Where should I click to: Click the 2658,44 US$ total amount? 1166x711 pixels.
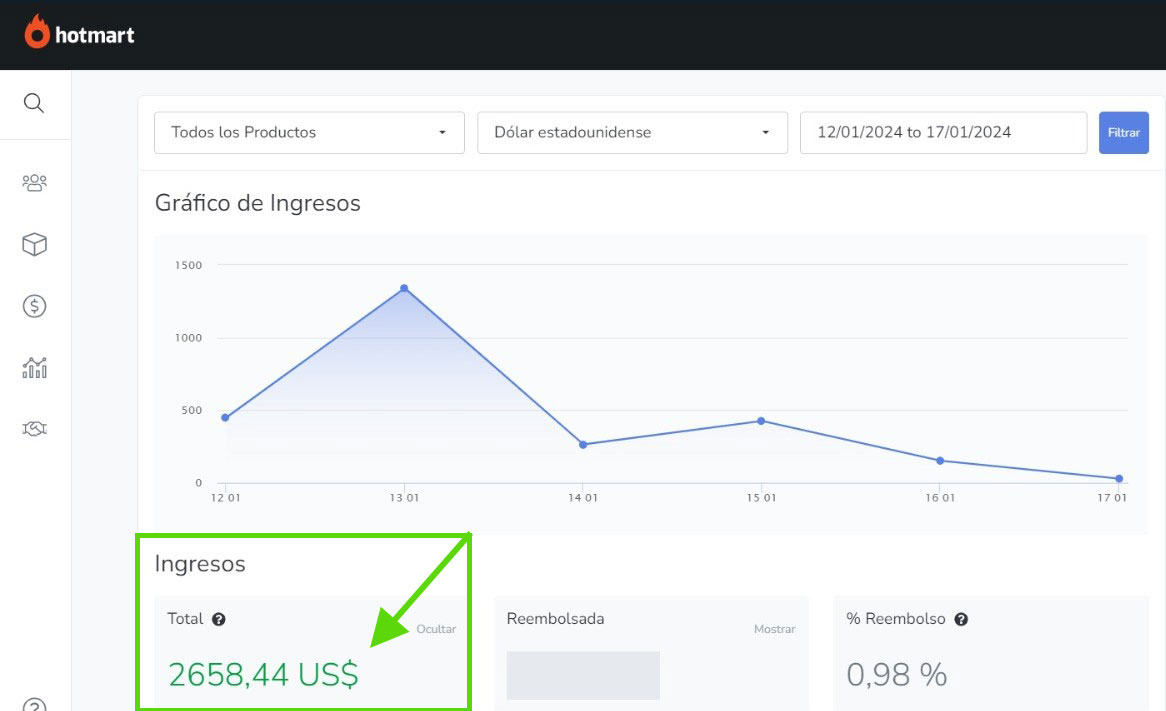click(x=263, y=675)
